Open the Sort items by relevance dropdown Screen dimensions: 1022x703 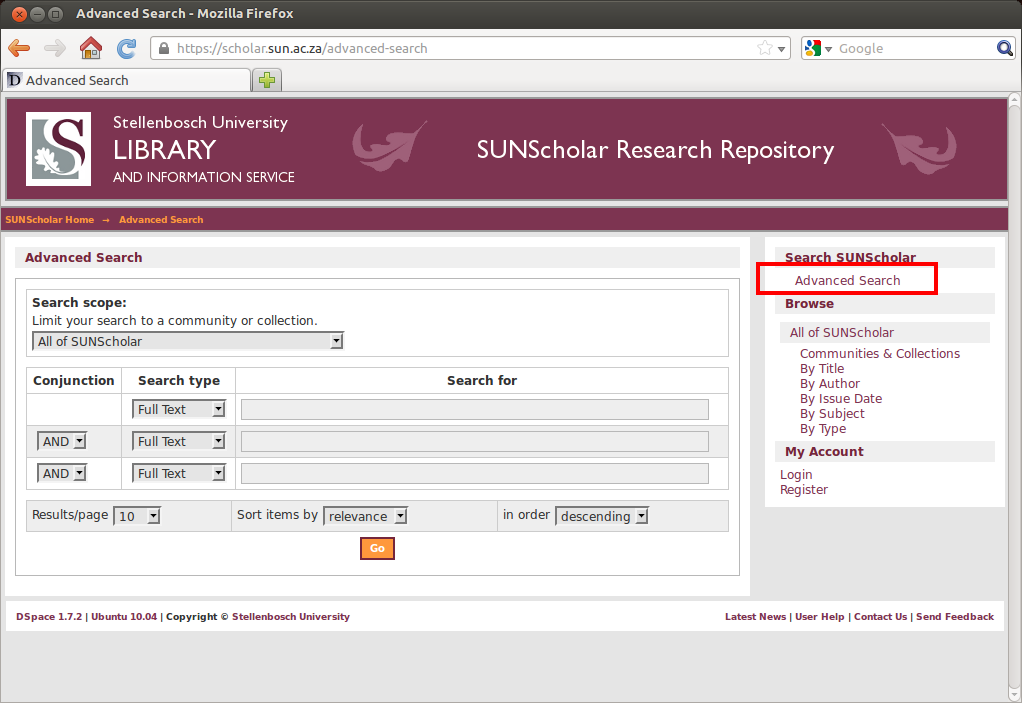coord(366,516)
